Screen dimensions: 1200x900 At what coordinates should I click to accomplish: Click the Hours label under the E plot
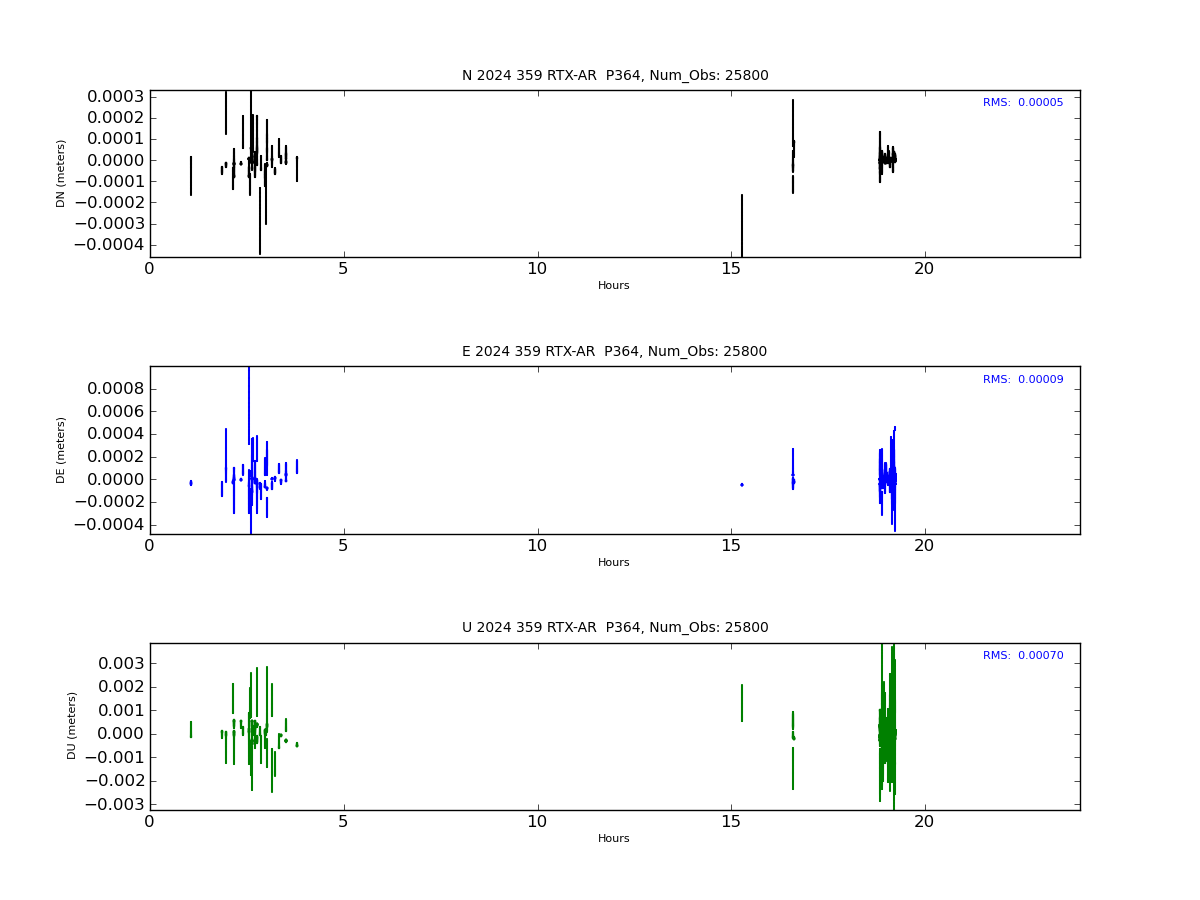[614, 563]
